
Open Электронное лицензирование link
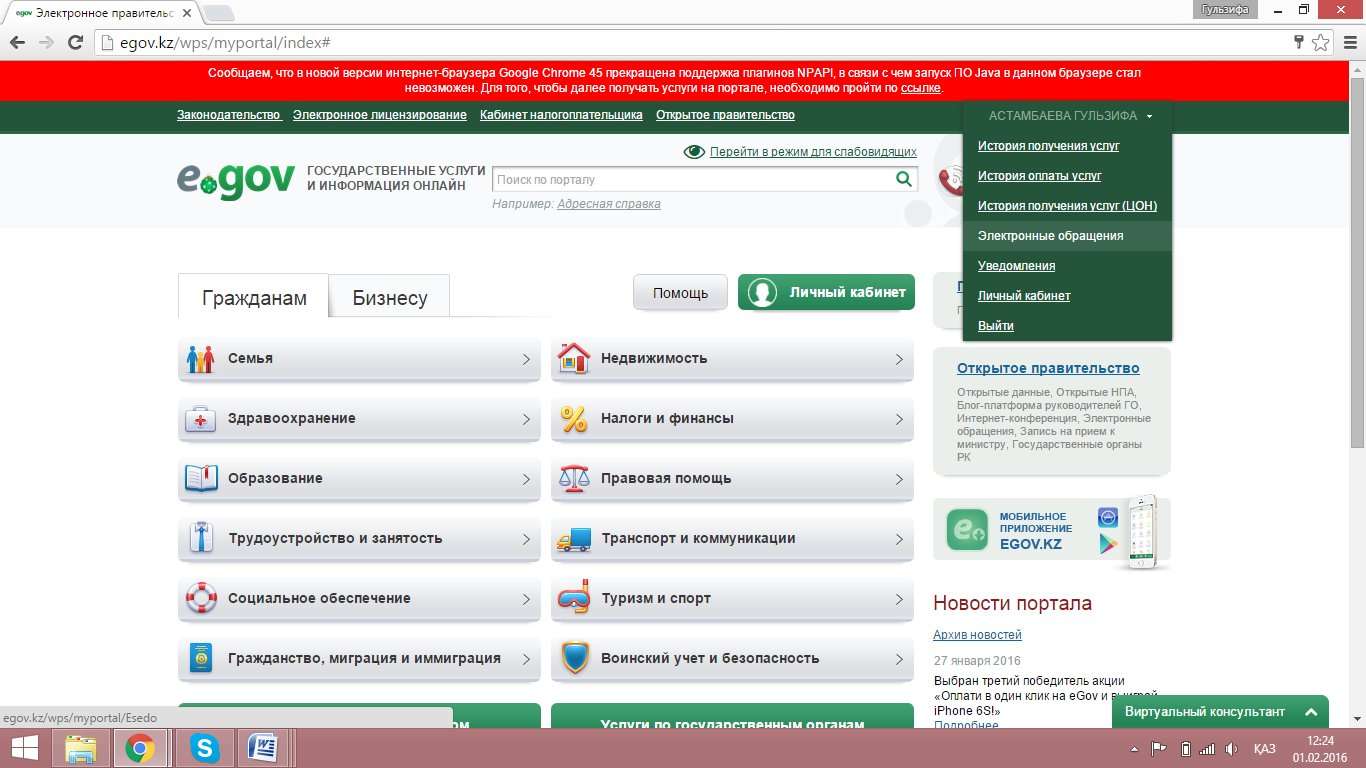tap(379, 115)
